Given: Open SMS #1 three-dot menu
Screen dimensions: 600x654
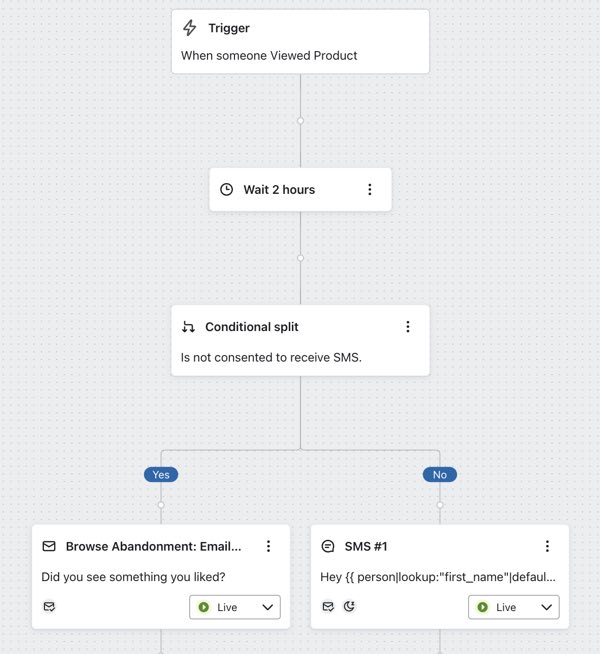Looking at the screenshot, I should (x=547, y=546).
